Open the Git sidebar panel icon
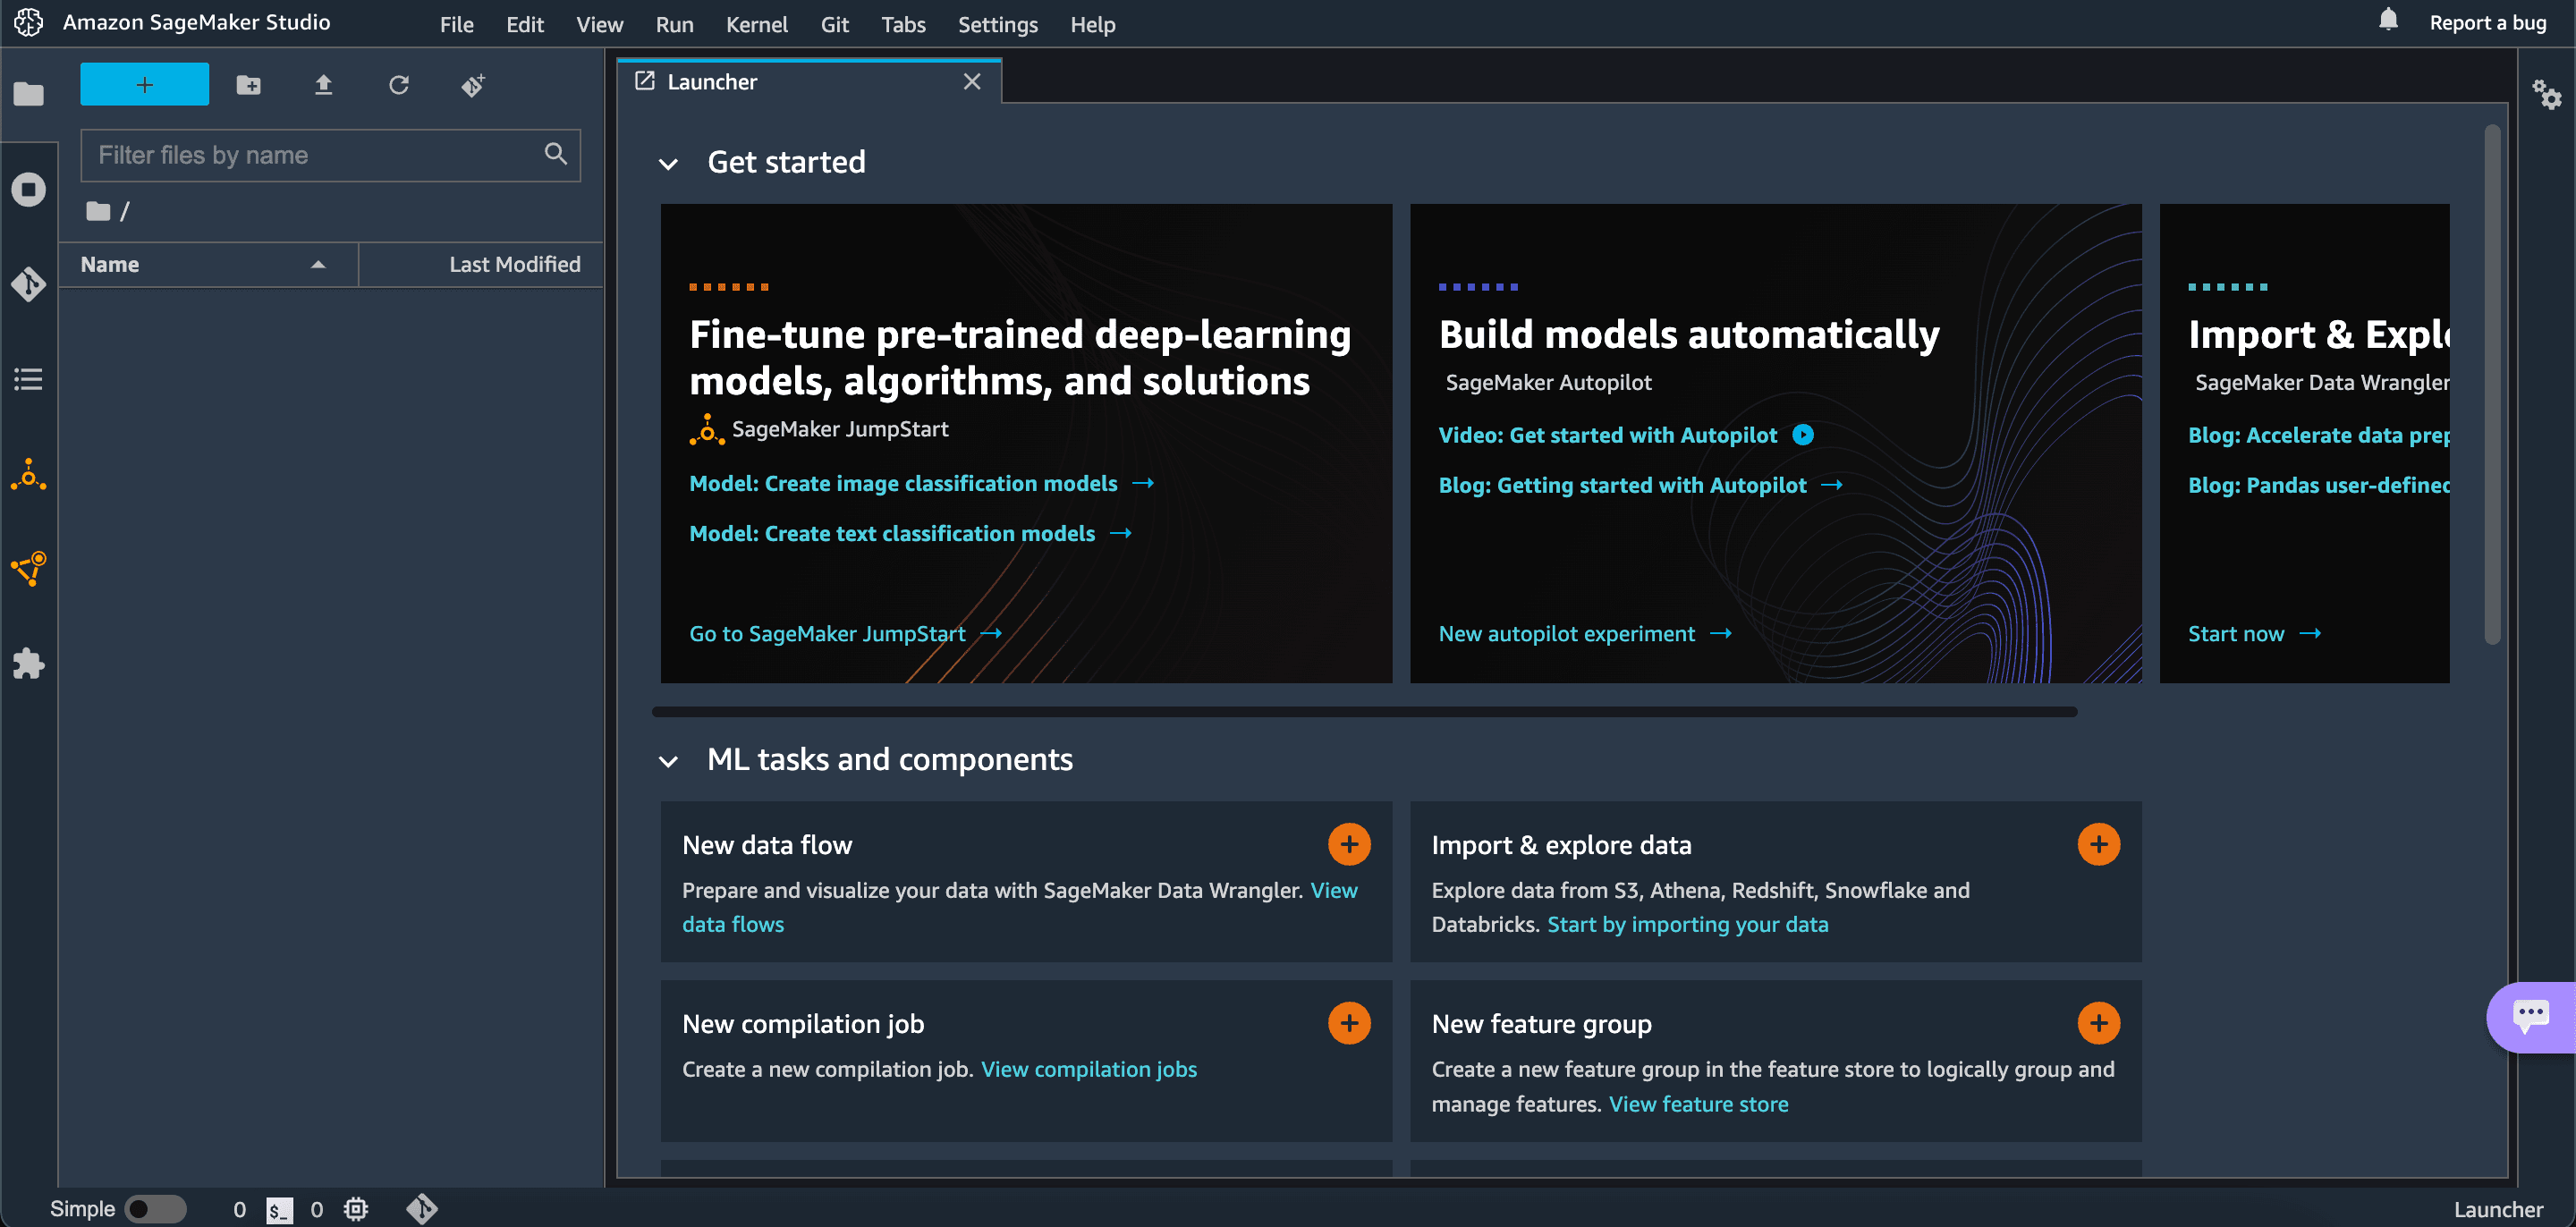This screenshot has width=2576, height=1227. [x=28, y=284]
